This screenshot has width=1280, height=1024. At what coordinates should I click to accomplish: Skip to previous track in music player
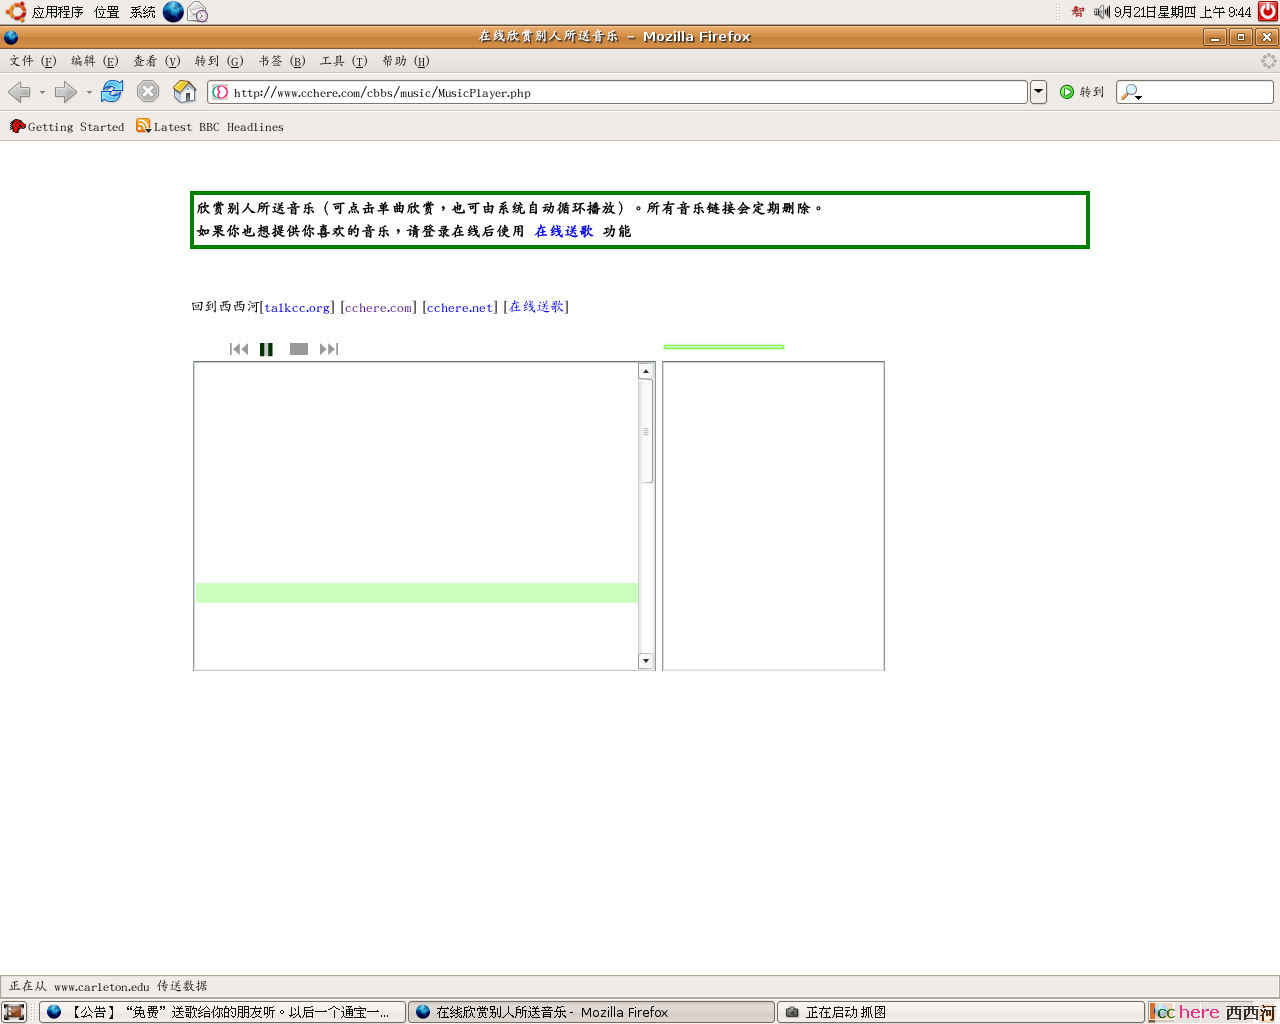(239, 349)
